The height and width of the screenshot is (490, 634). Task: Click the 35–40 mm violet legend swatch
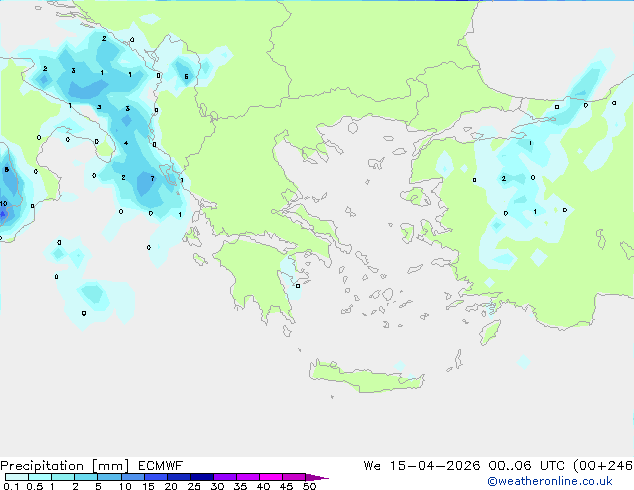pos(248,477)
